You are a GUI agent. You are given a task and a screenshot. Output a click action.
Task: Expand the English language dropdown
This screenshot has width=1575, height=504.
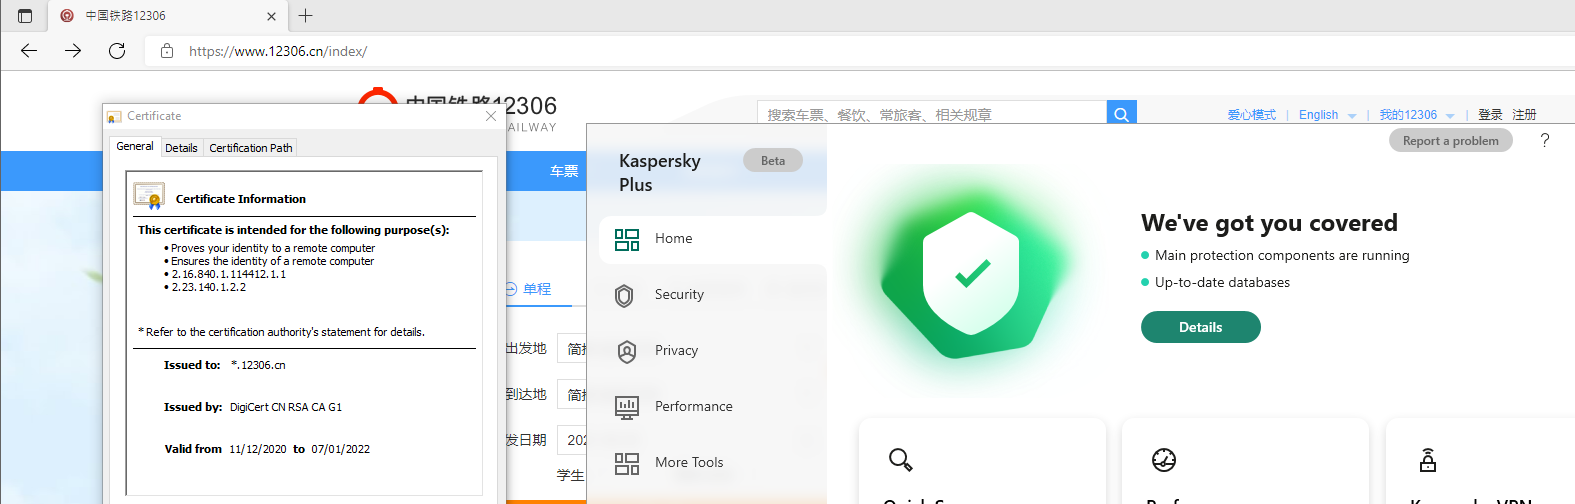1327,115
